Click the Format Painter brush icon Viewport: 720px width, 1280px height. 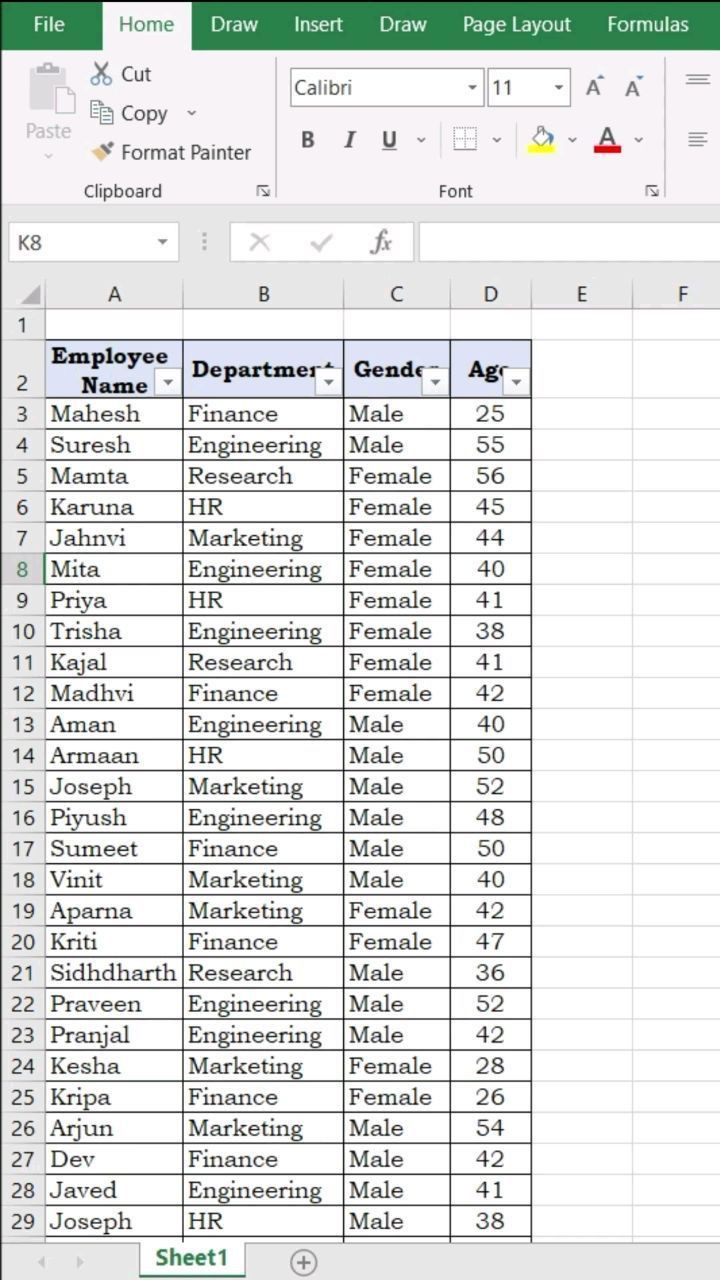click(102, 152)
